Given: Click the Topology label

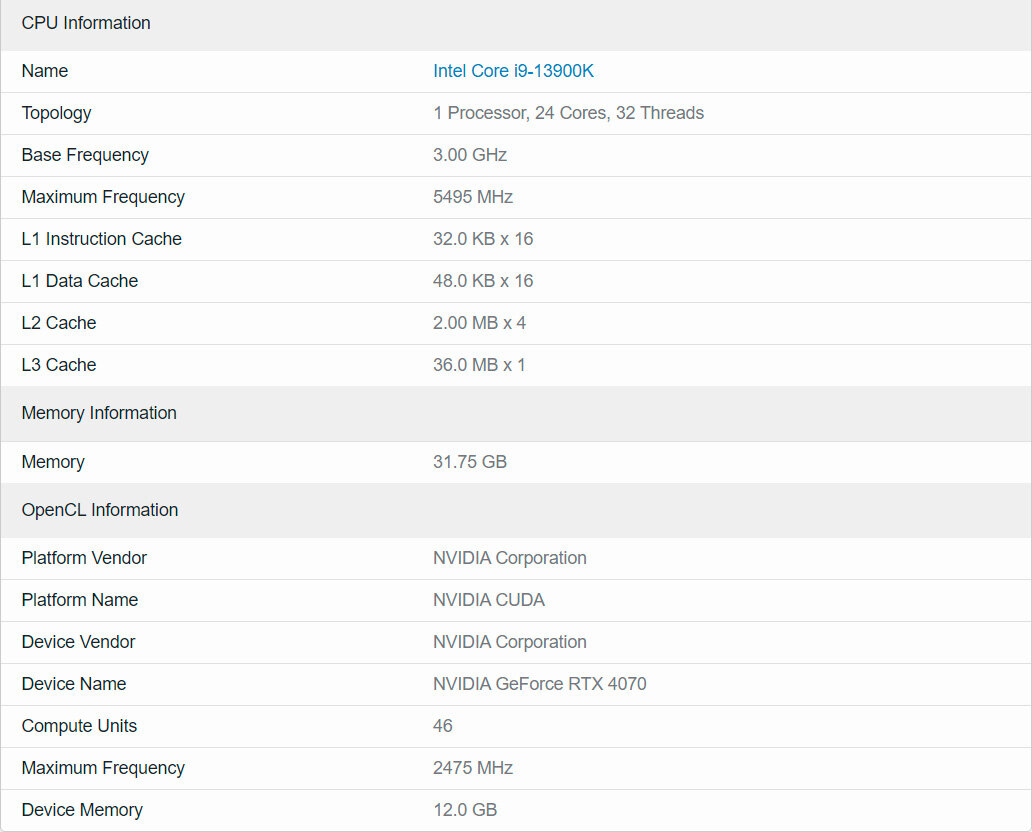Looking at the screenshot, I should pos(57,113).
